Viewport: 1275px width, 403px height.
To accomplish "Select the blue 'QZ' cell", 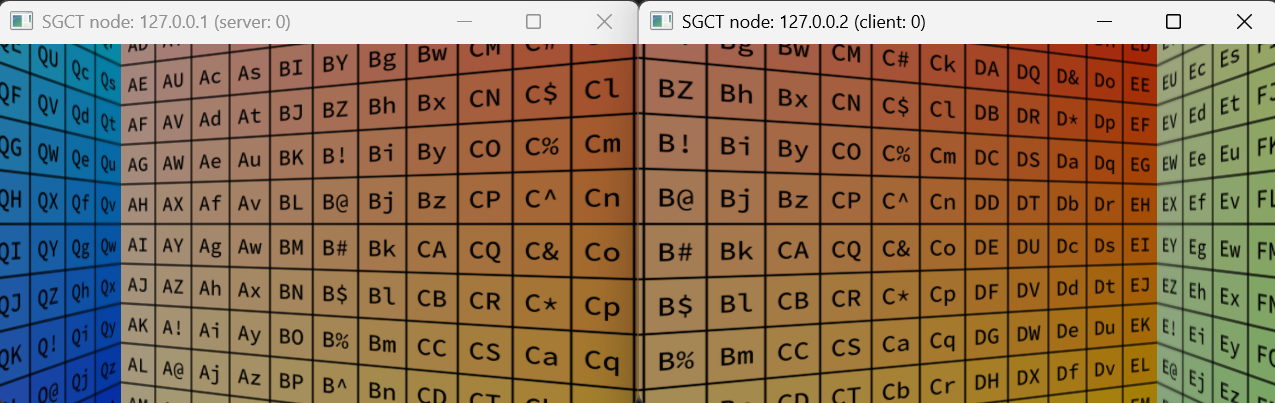I will point(48,296).
